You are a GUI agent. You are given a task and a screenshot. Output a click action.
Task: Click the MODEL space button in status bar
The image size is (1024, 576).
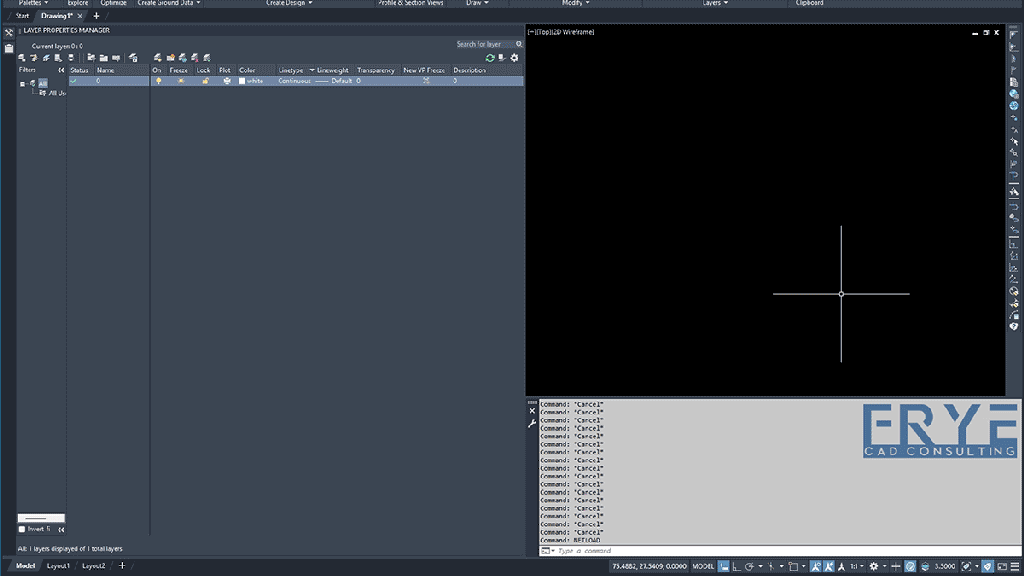[x=703, y=566]
